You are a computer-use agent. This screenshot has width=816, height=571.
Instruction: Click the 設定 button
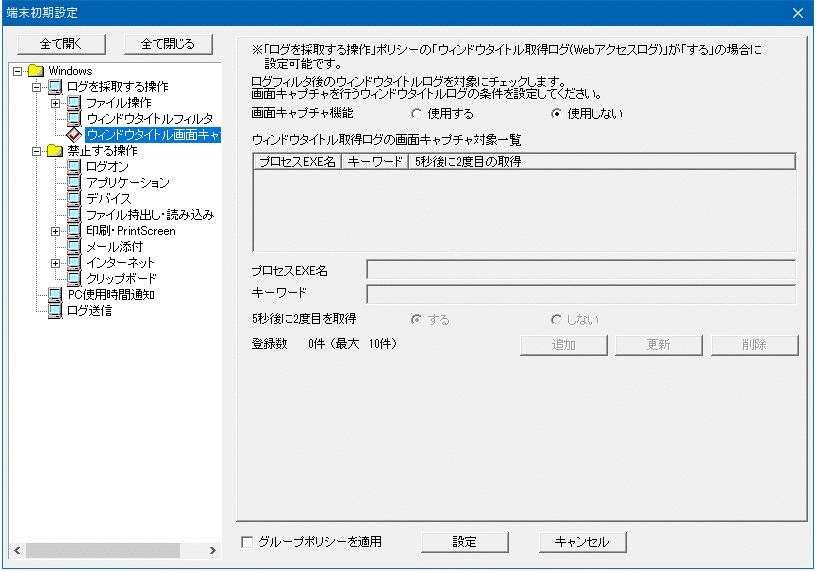(x=464, y=542)
